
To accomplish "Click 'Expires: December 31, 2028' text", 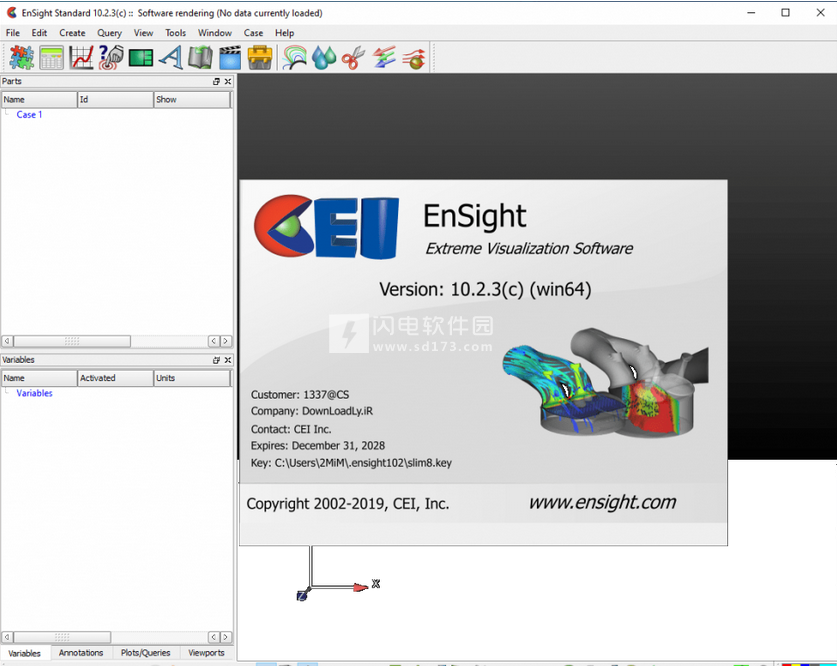I will click(318, 446).
